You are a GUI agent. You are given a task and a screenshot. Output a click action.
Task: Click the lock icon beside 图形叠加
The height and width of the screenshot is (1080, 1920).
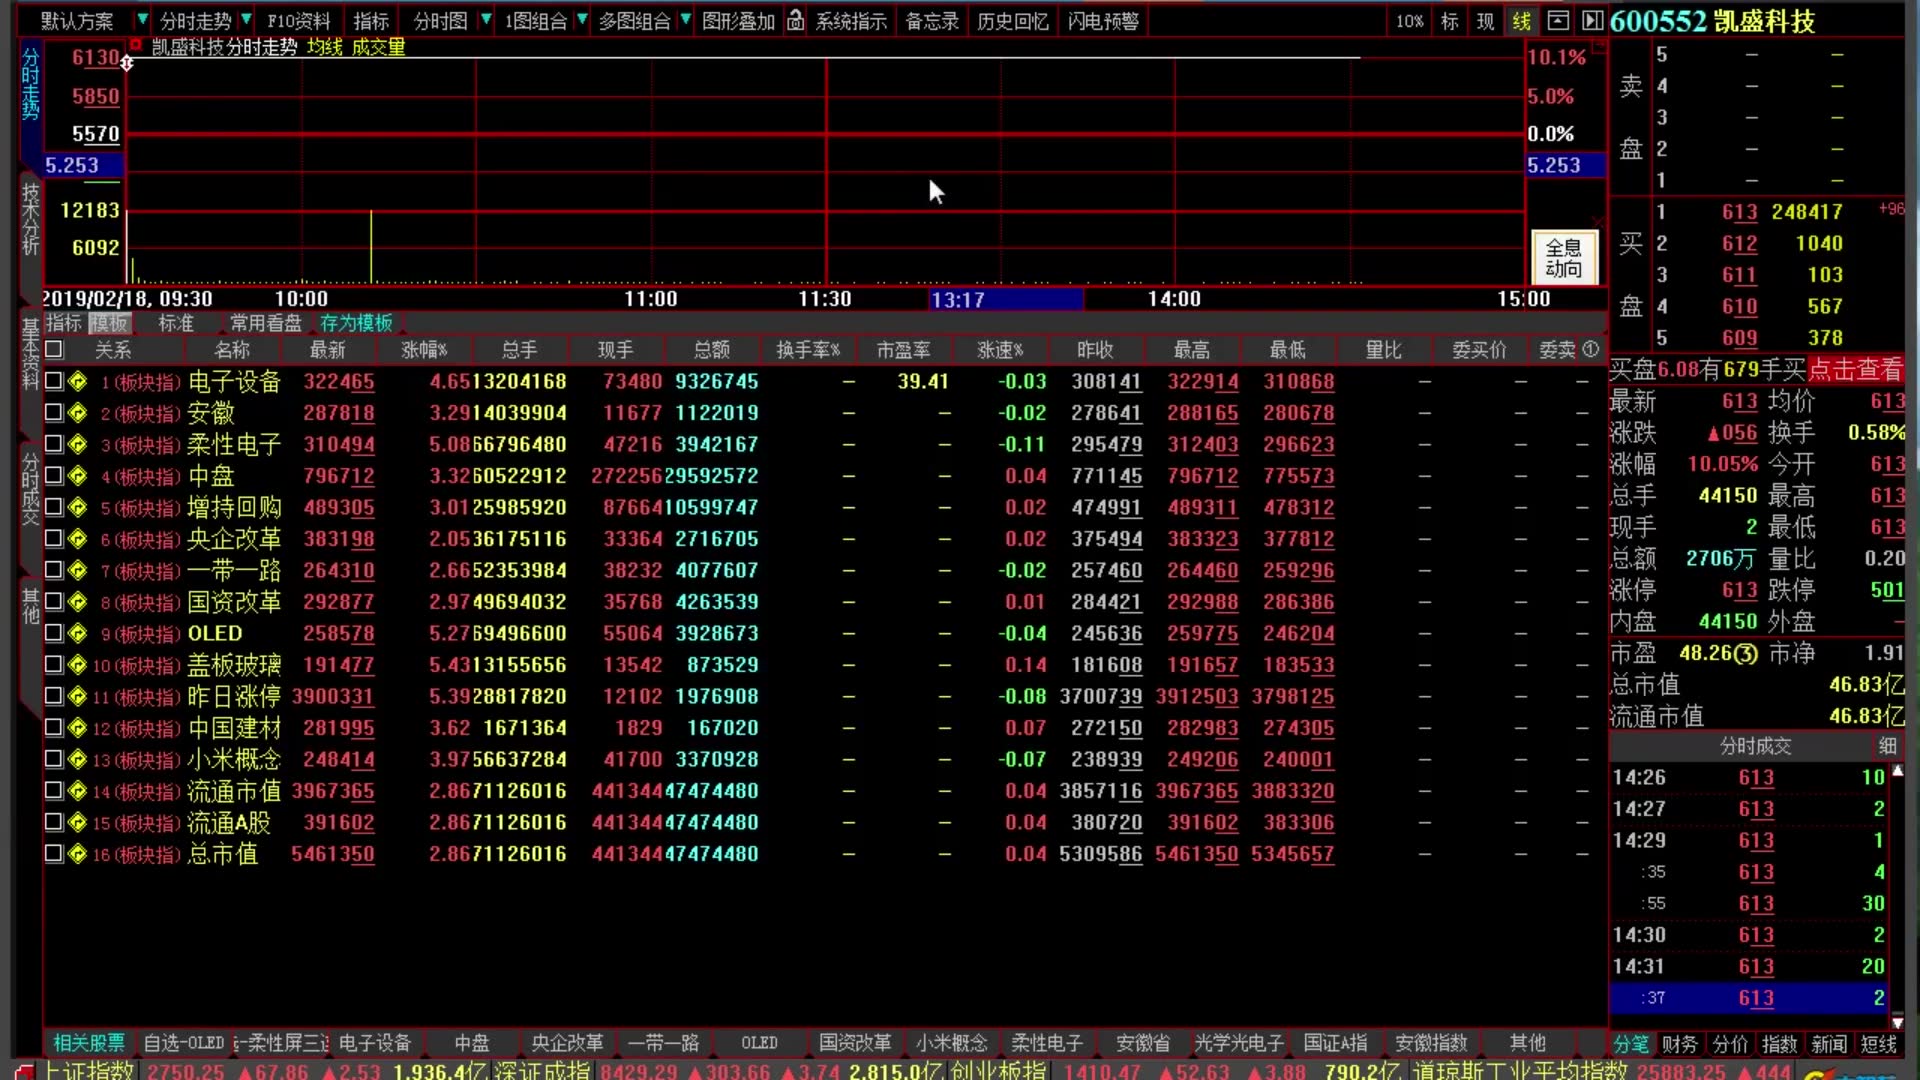[795, 21]
